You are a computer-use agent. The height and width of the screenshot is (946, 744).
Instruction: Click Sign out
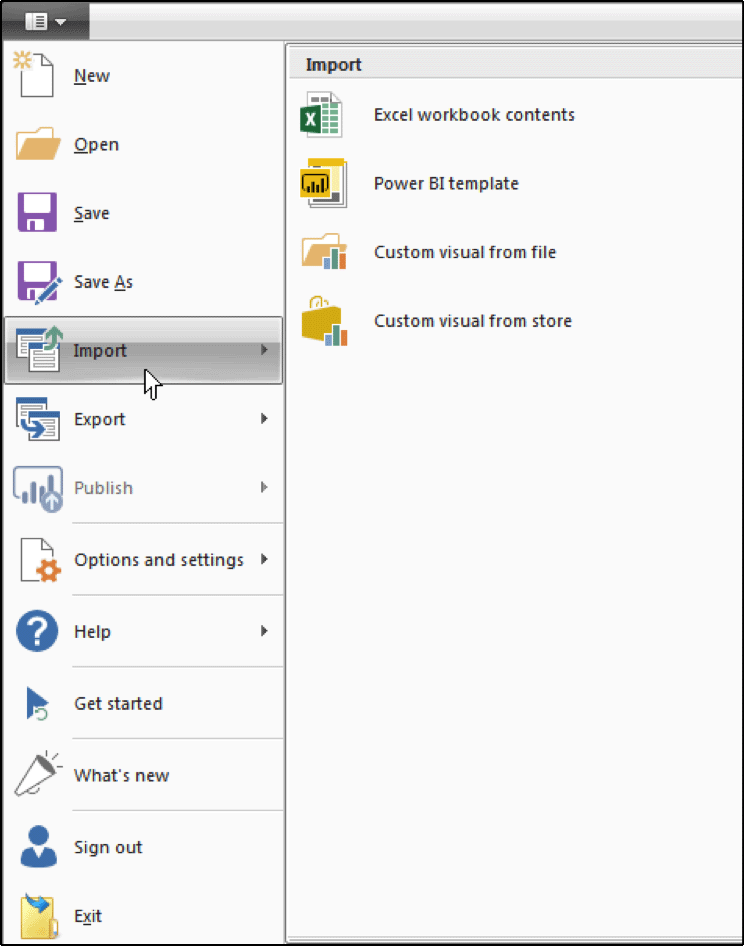(107, 846)
